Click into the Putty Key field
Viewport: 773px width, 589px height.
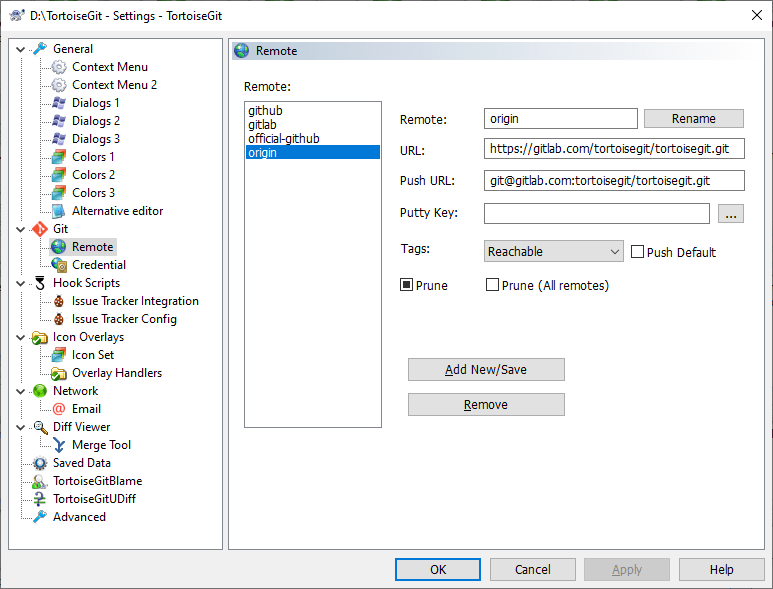[x=596, y=213]
